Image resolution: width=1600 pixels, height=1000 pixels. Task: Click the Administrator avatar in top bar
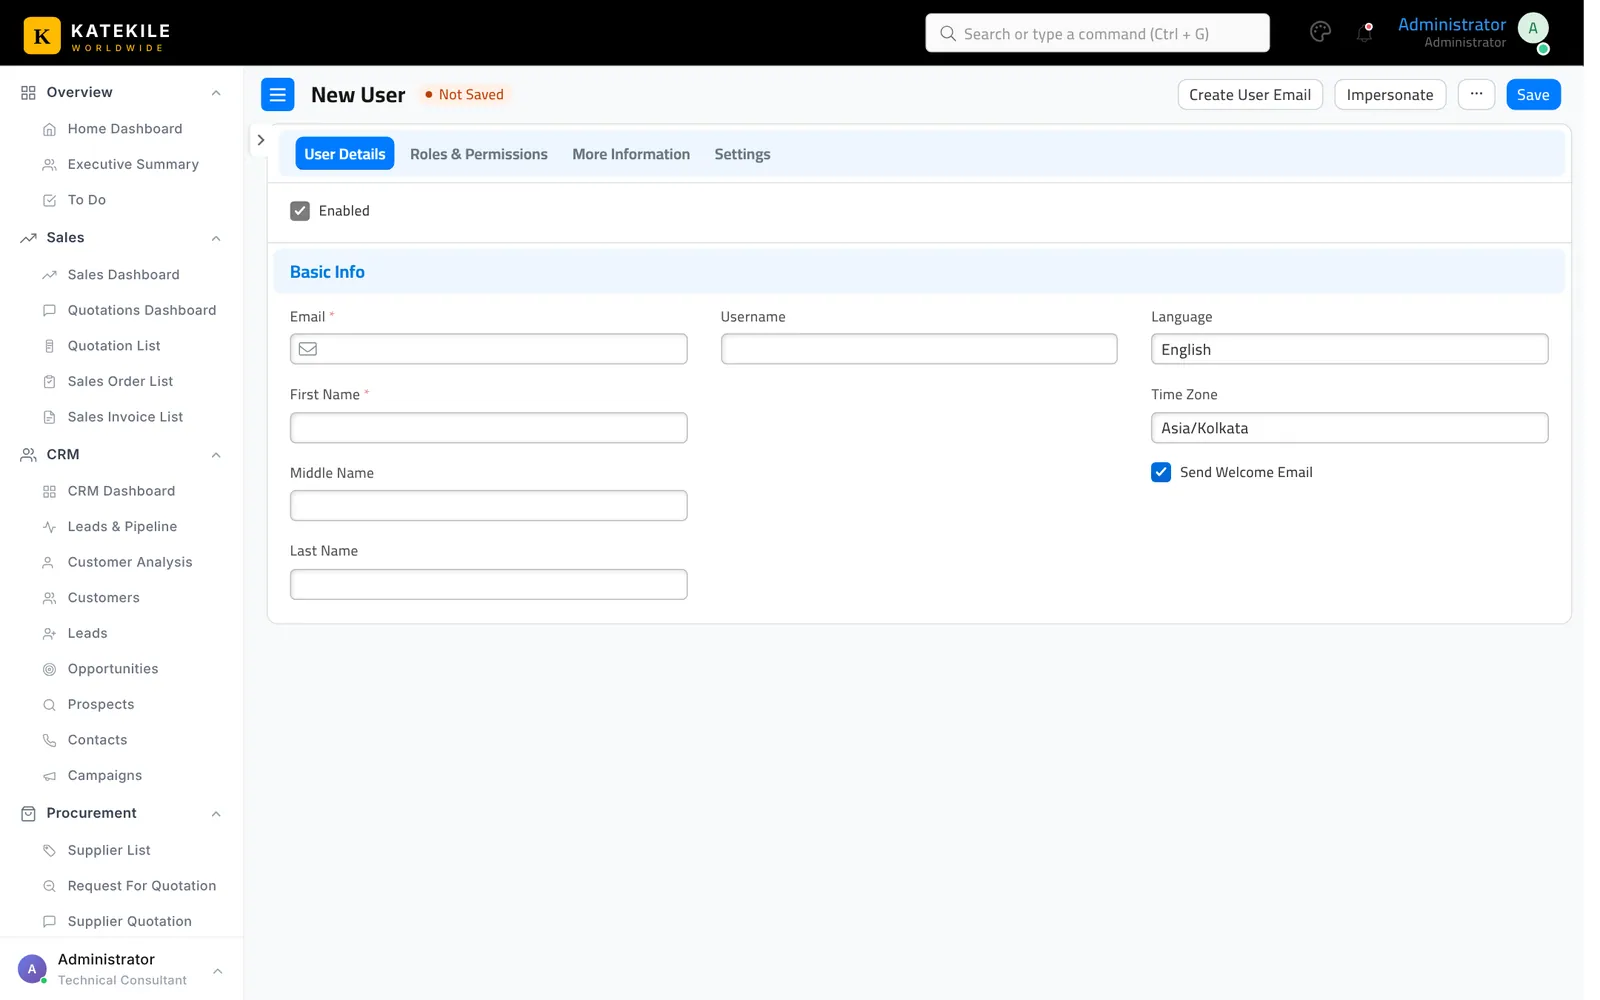pos(1533,29)
